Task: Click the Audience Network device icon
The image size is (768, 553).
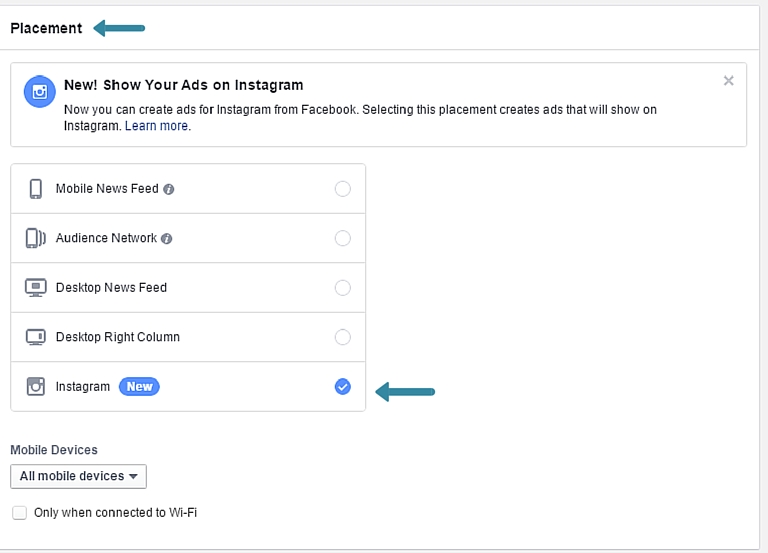Action: tap(35, 238)
